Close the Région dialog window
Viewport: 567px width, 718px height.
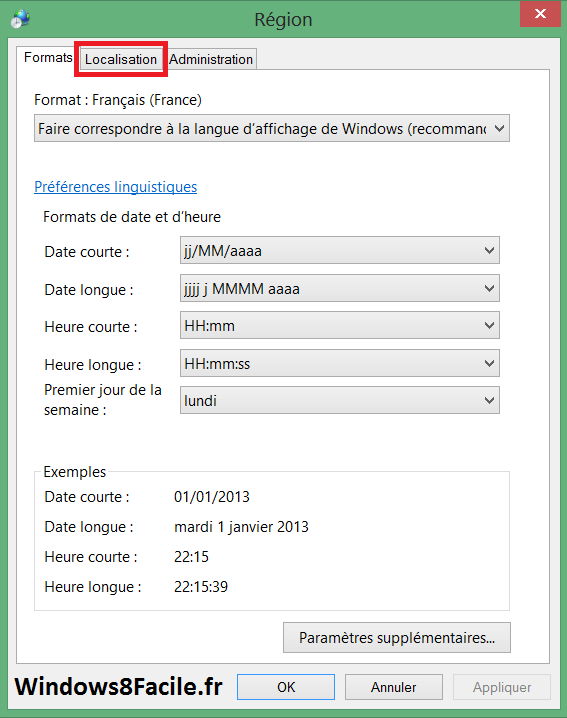click(540, 14)
